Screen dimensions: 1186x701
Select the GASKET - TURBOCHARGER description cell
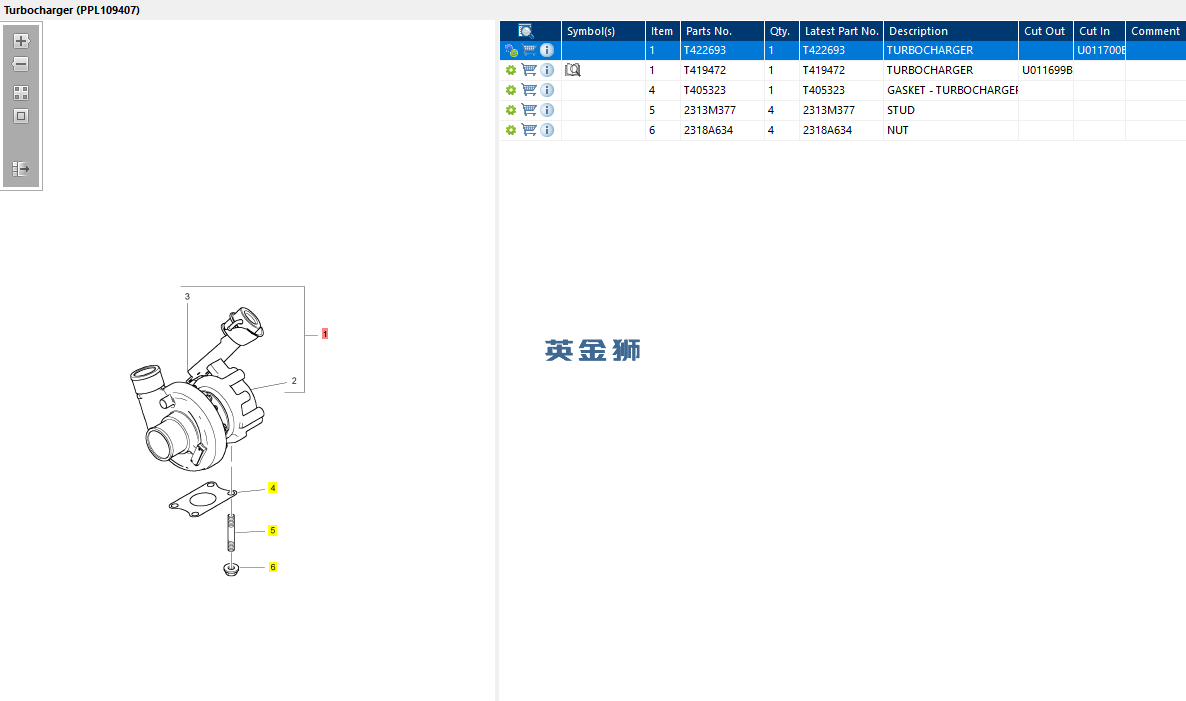pyautogui.click(x=951, y=90)
